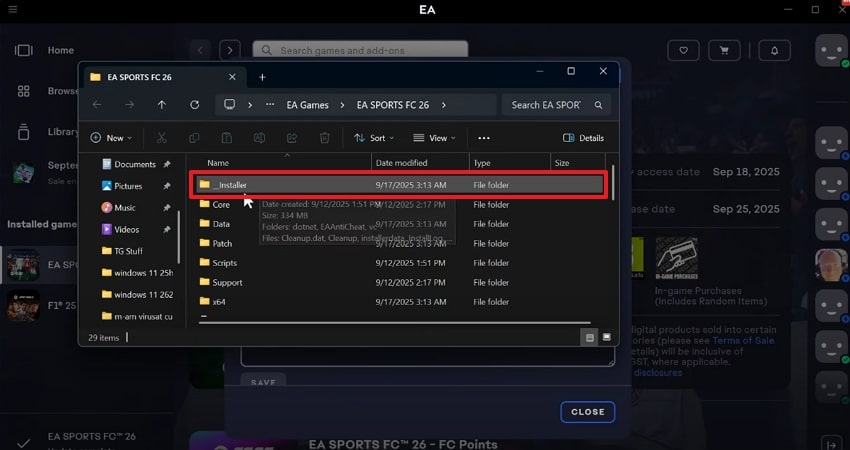
Task: Go back in the EA app navigation
Action: [200, 50]
